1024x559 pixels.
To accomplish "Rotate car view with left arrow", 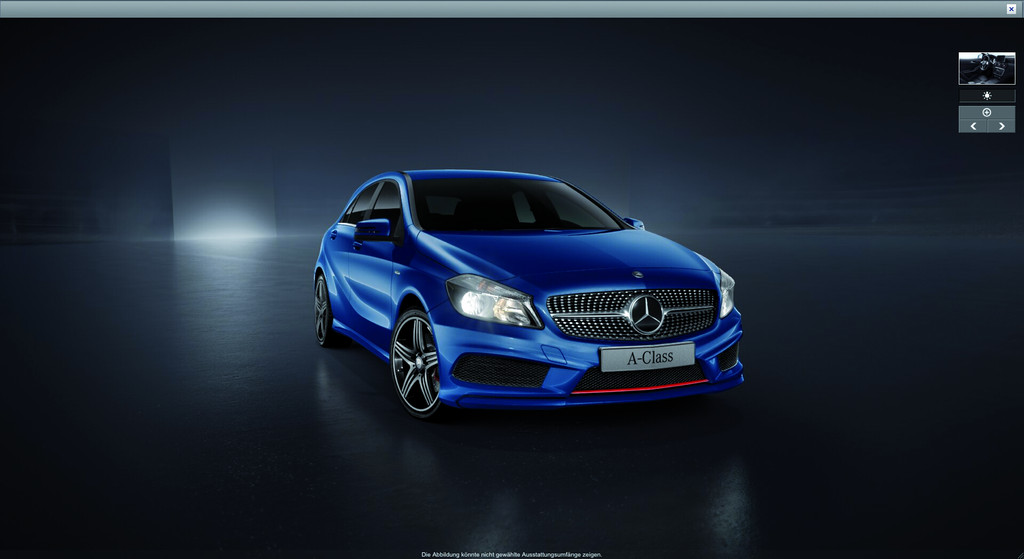I will click(972, 126).
